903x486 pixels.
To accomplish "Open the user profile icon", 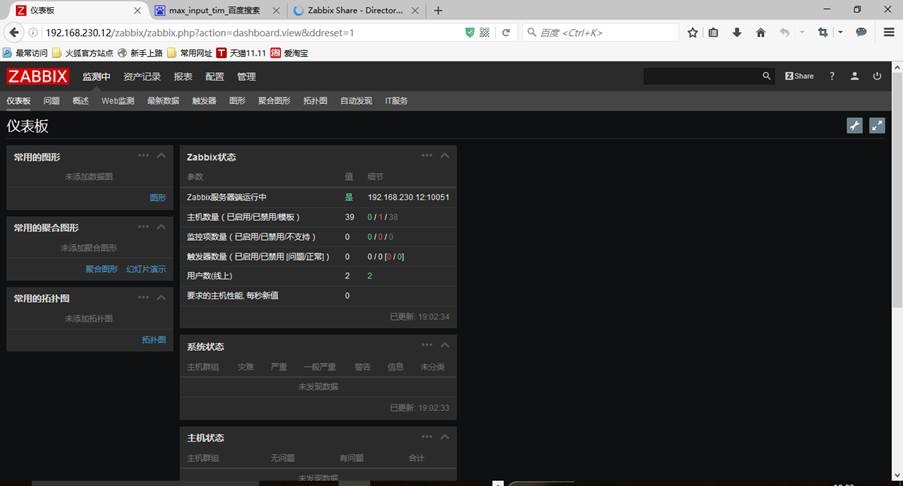I will point(855,76).
